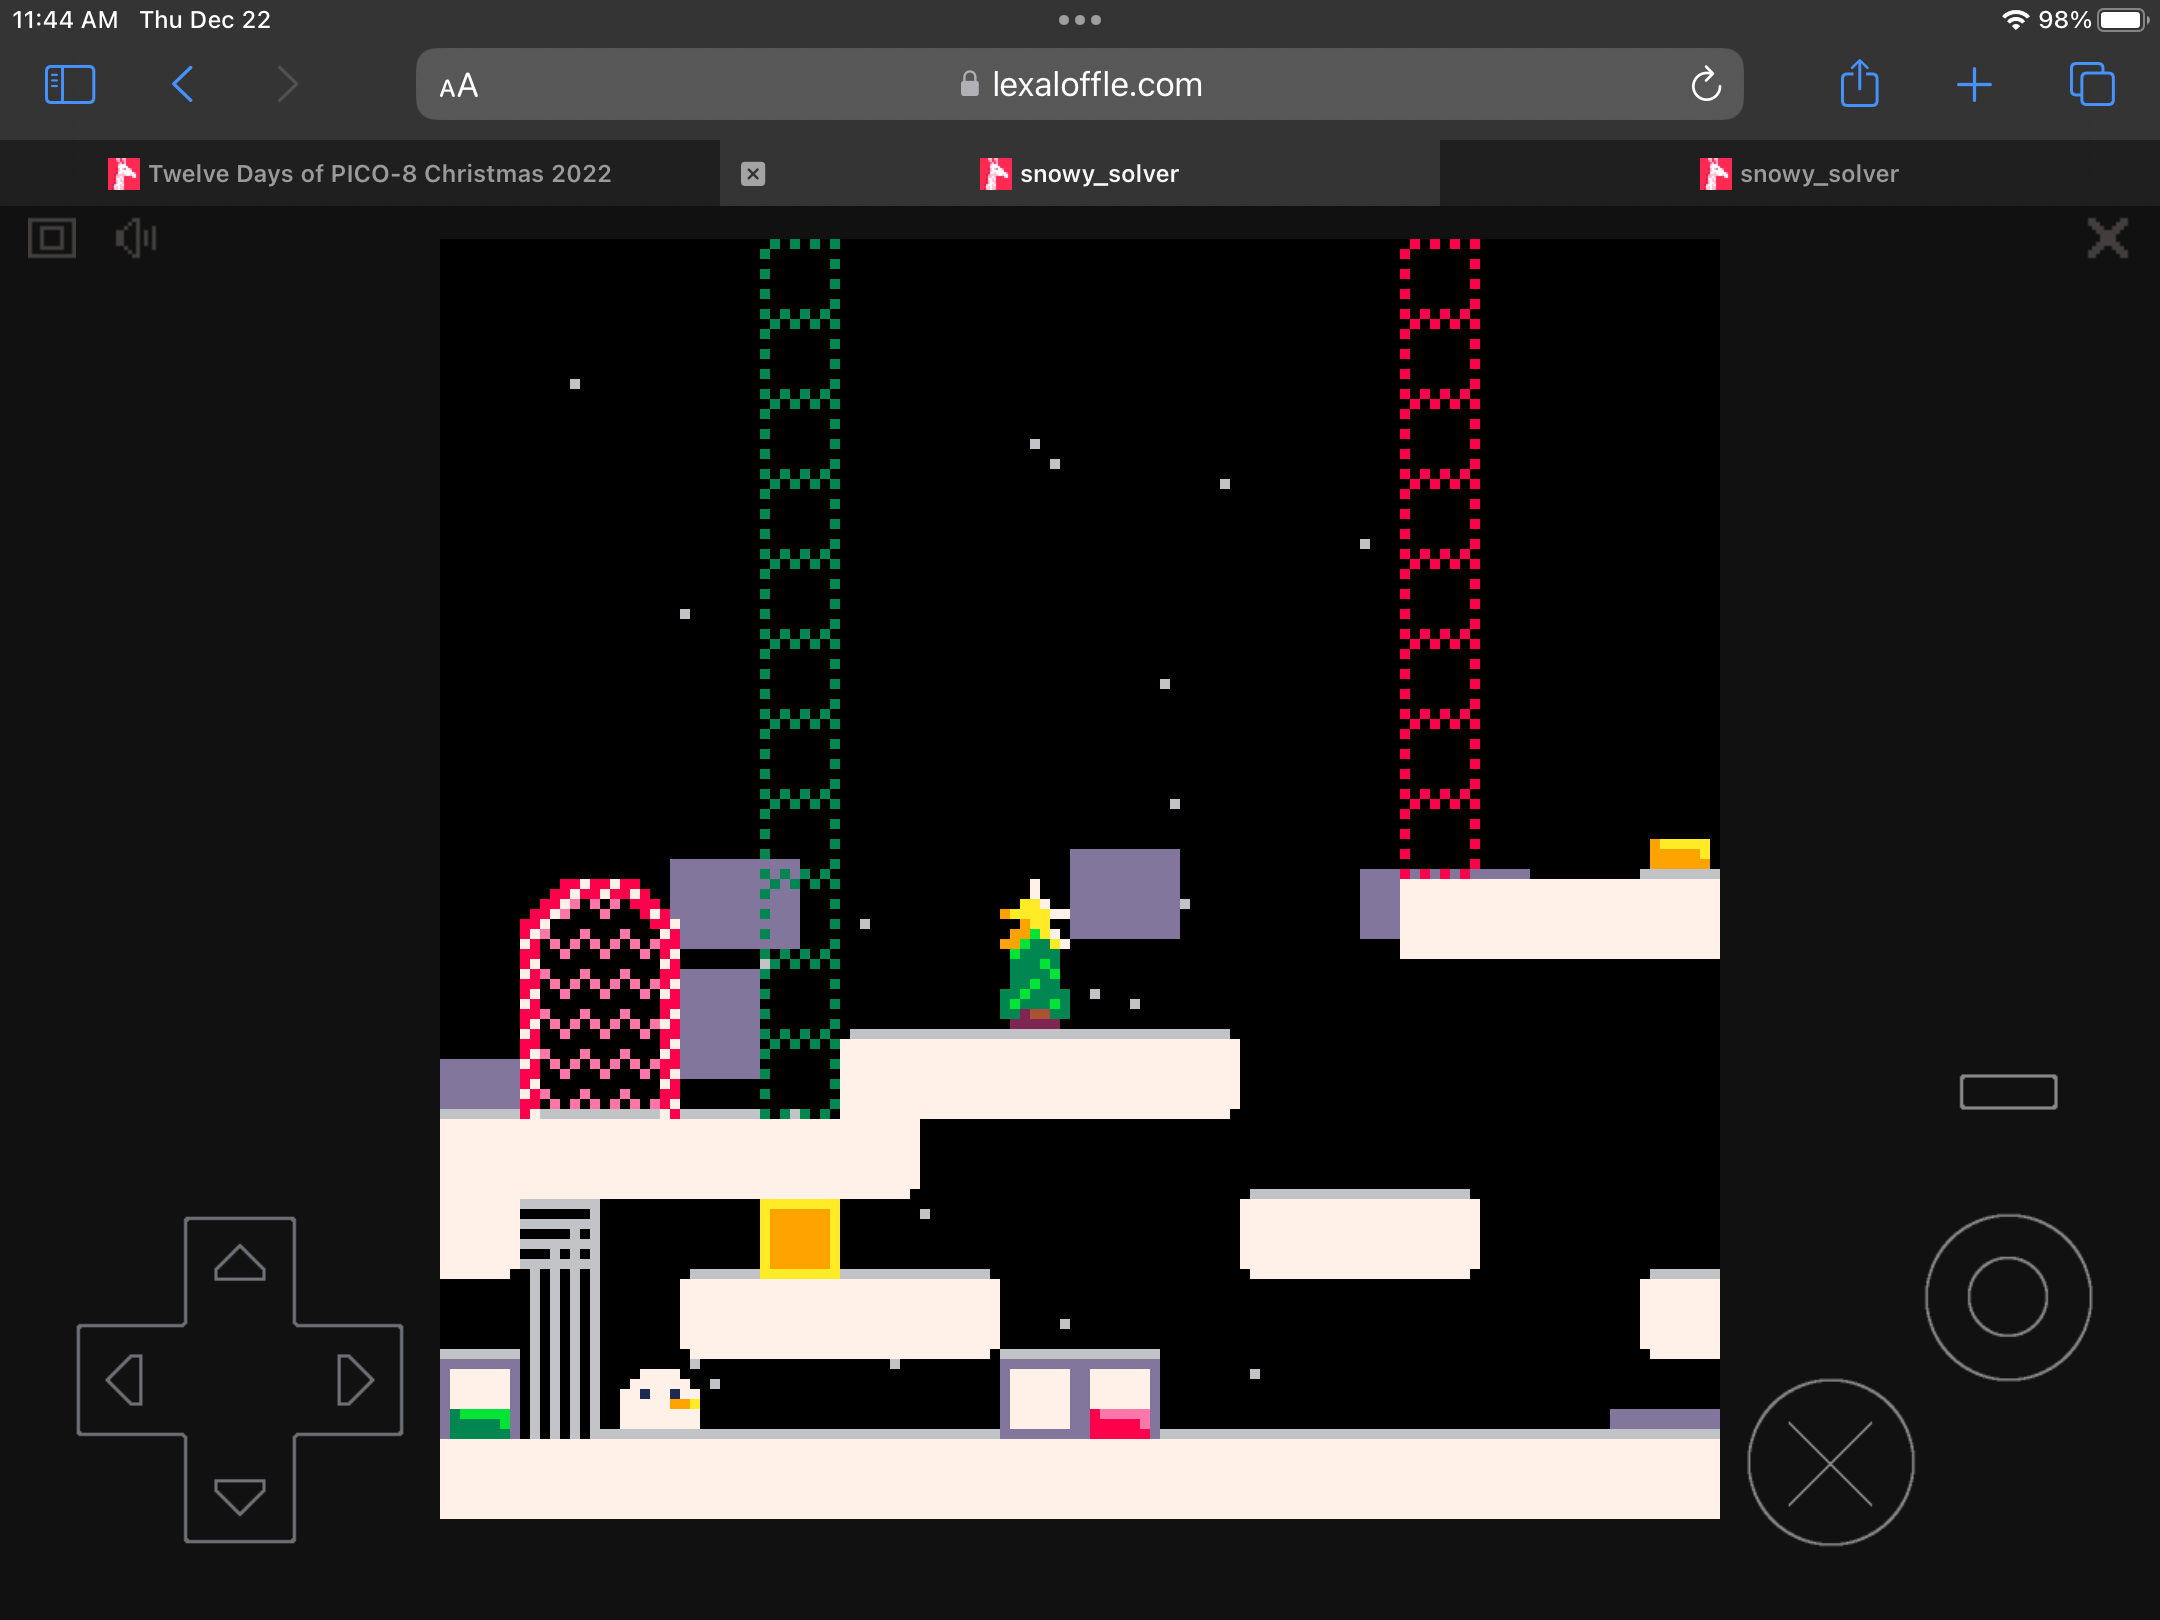Tap the PICO-8 X action button
This screenshot has height=1620, width=2160.
pyautogui.click(x=1830, y=1463)
